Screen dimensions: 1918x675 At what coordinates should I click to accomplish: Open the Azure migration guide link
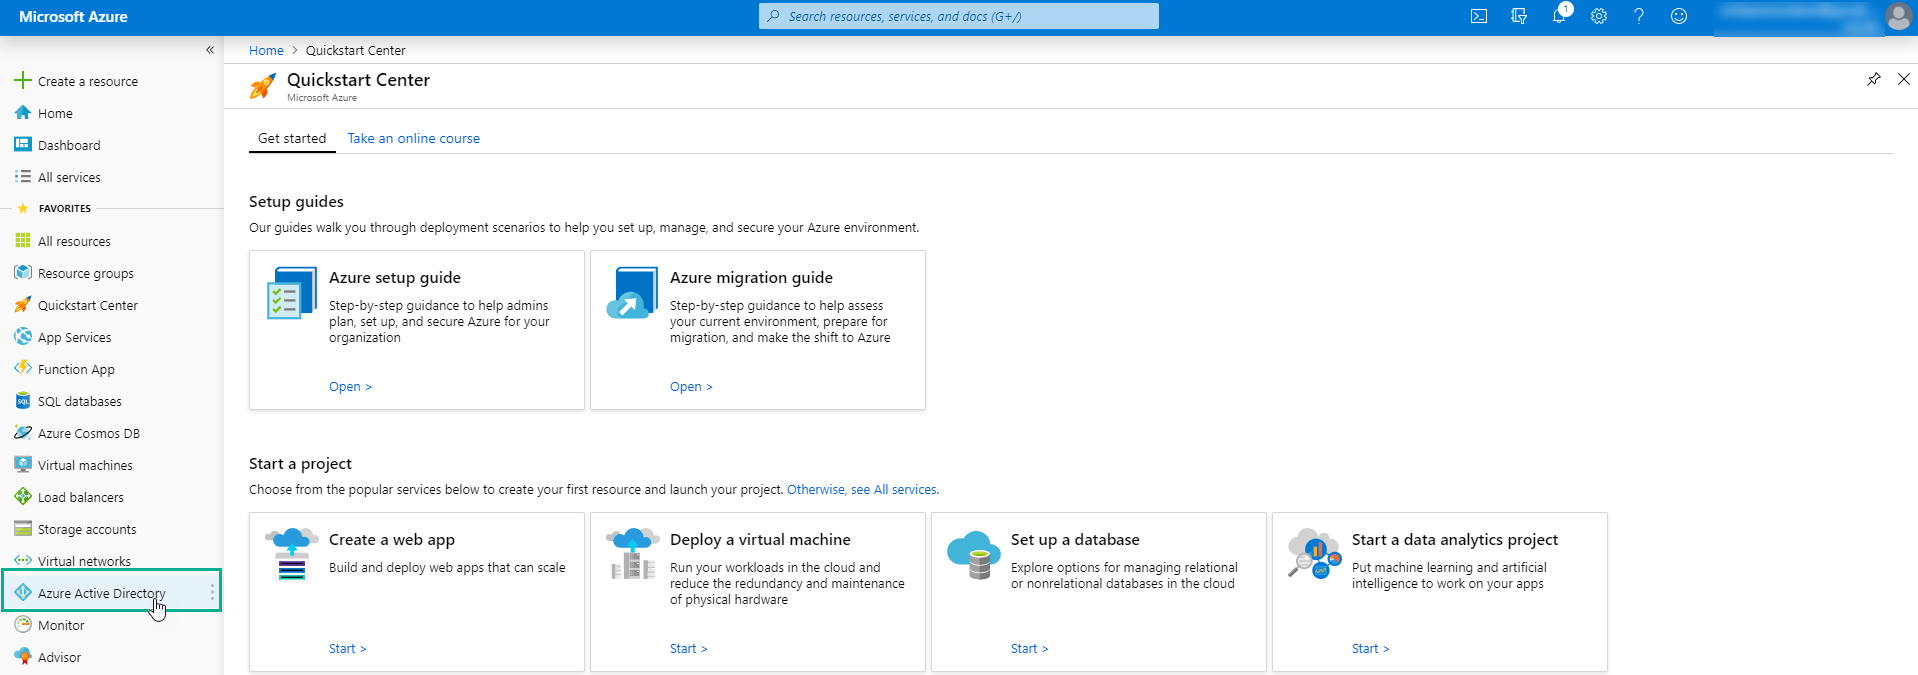691,386
